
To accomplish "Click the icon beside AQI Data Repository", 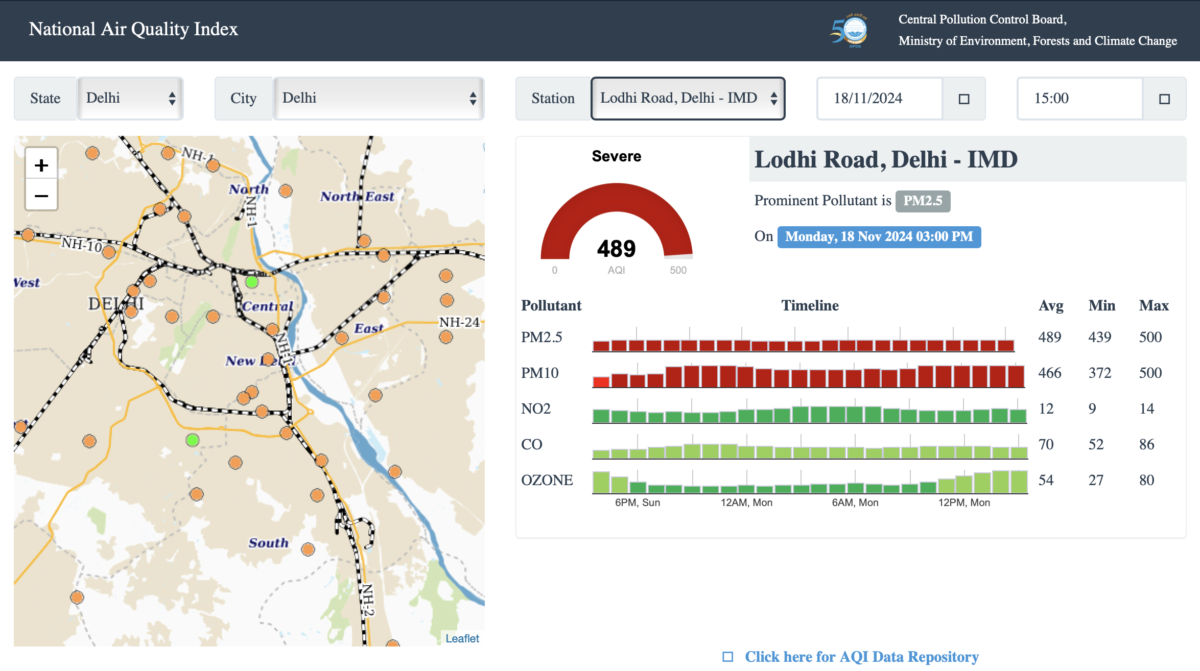I will point(728,657).
